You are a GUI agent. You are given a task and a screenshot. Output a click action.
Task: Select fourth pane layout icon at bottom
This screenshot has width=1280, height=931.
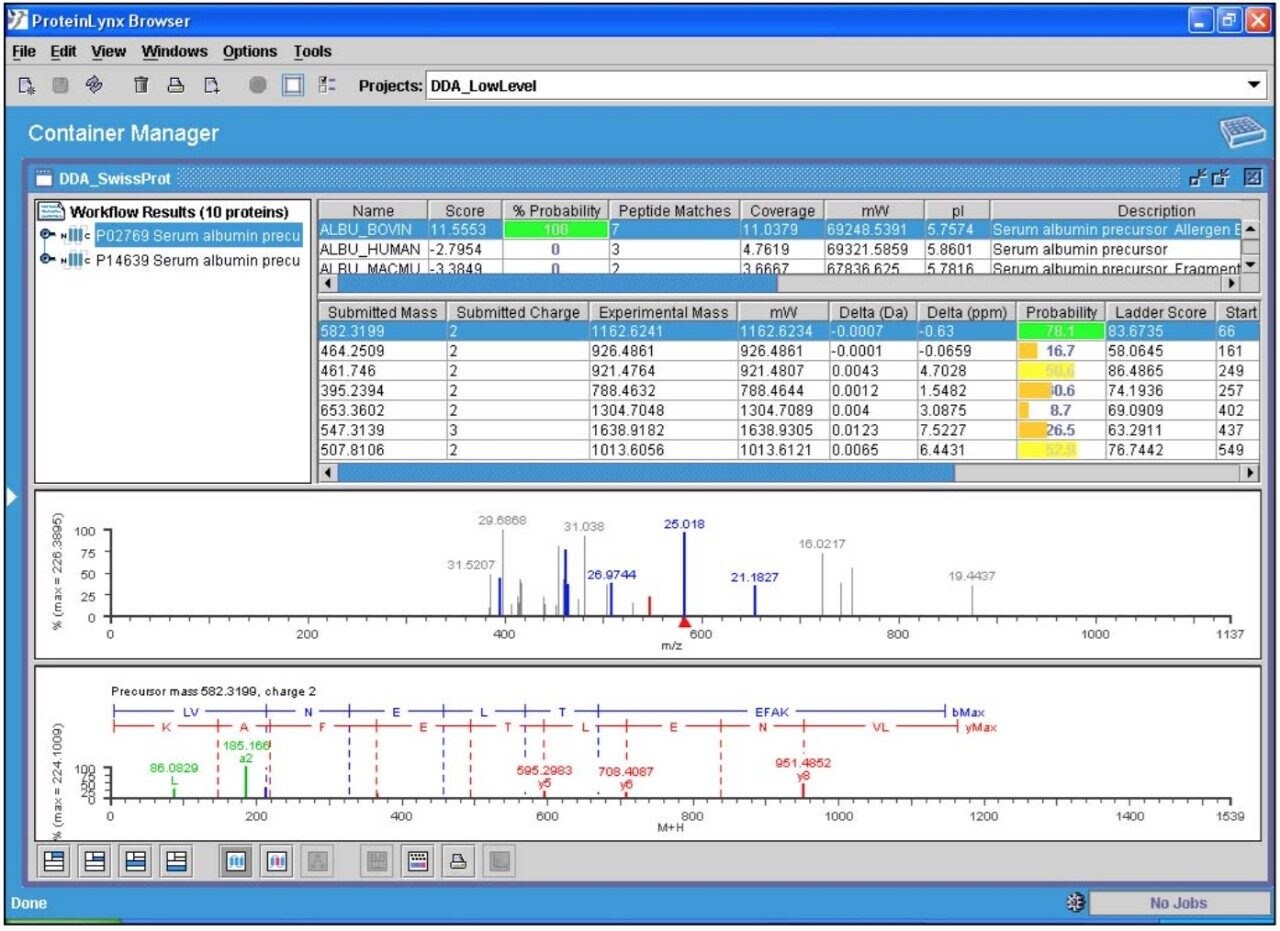tap(177, 861)
